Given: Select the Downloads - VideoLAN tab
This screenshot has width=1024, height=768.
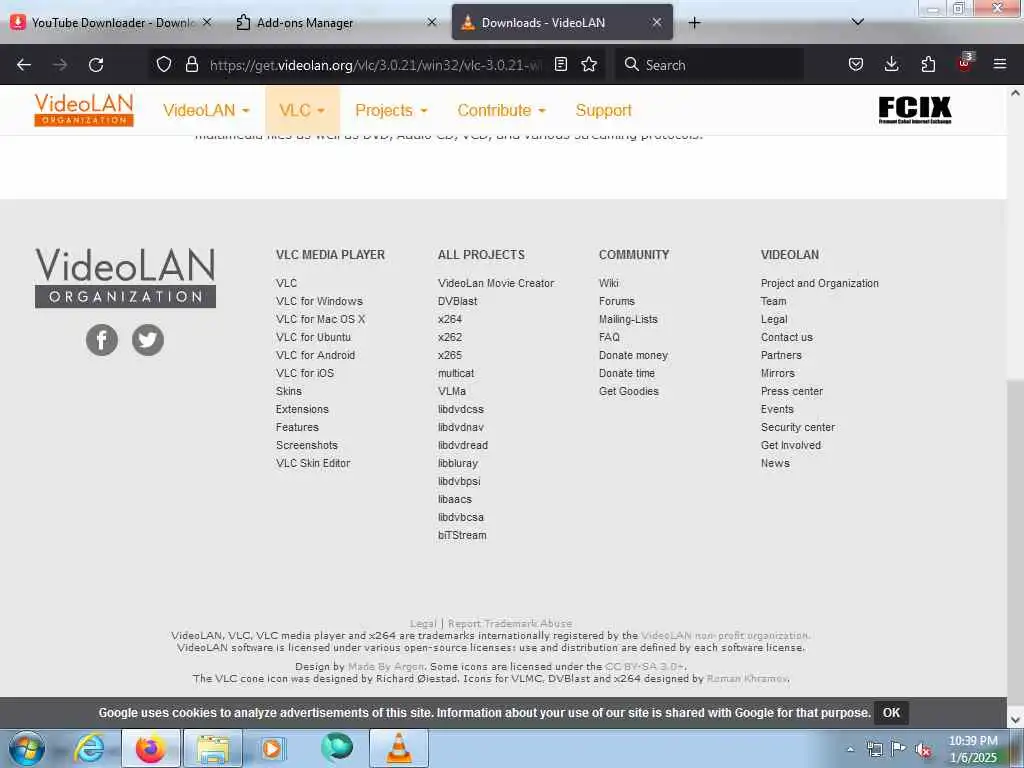Looking at the screenshot, I should click(x=562, y=23).
